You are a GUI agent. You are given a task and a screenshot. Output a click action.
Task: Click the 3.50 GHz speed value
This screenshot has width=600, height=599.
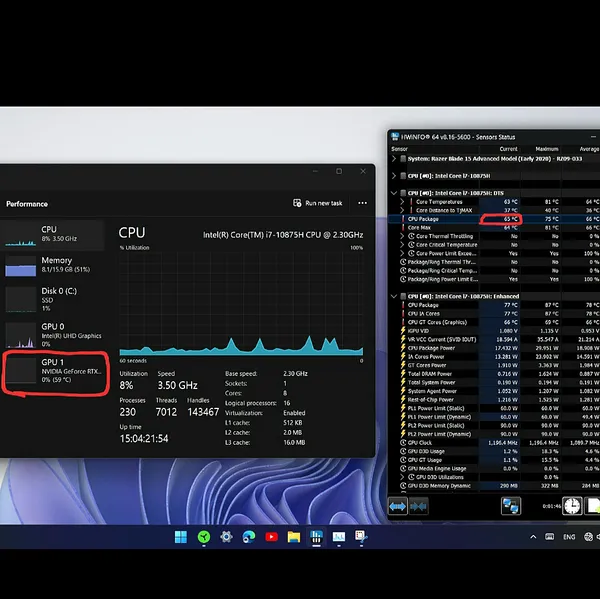pos(178,385)
